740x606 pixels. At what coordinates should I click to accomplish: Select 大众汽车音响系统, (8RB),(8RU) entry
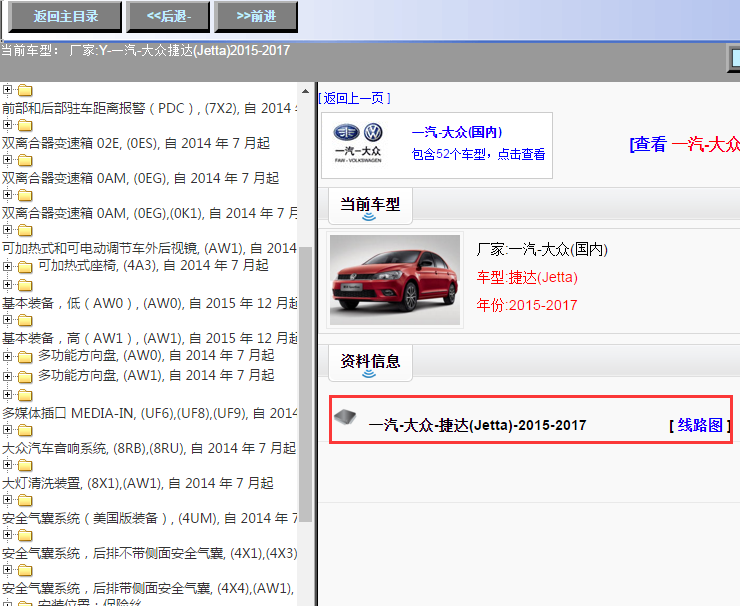point(149,448)
